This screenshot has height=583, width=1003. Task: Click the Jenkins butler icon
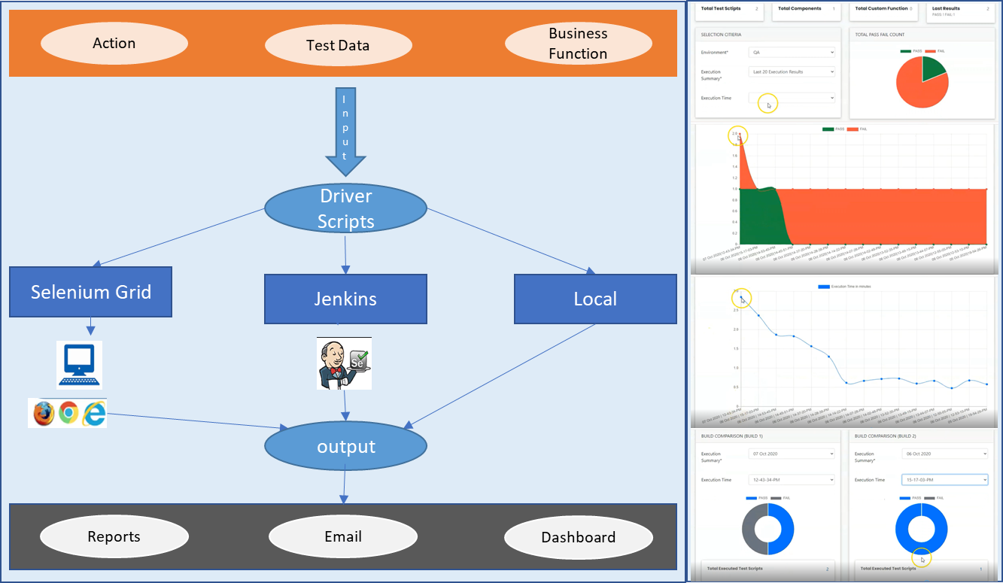(x=344, y=363)
